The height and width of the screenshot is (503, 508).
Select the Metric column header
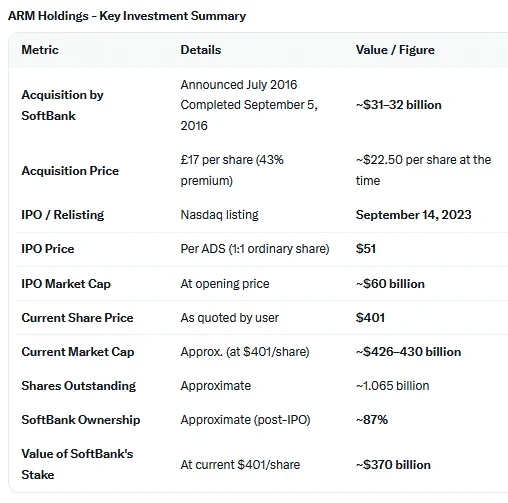click(40, 50)
